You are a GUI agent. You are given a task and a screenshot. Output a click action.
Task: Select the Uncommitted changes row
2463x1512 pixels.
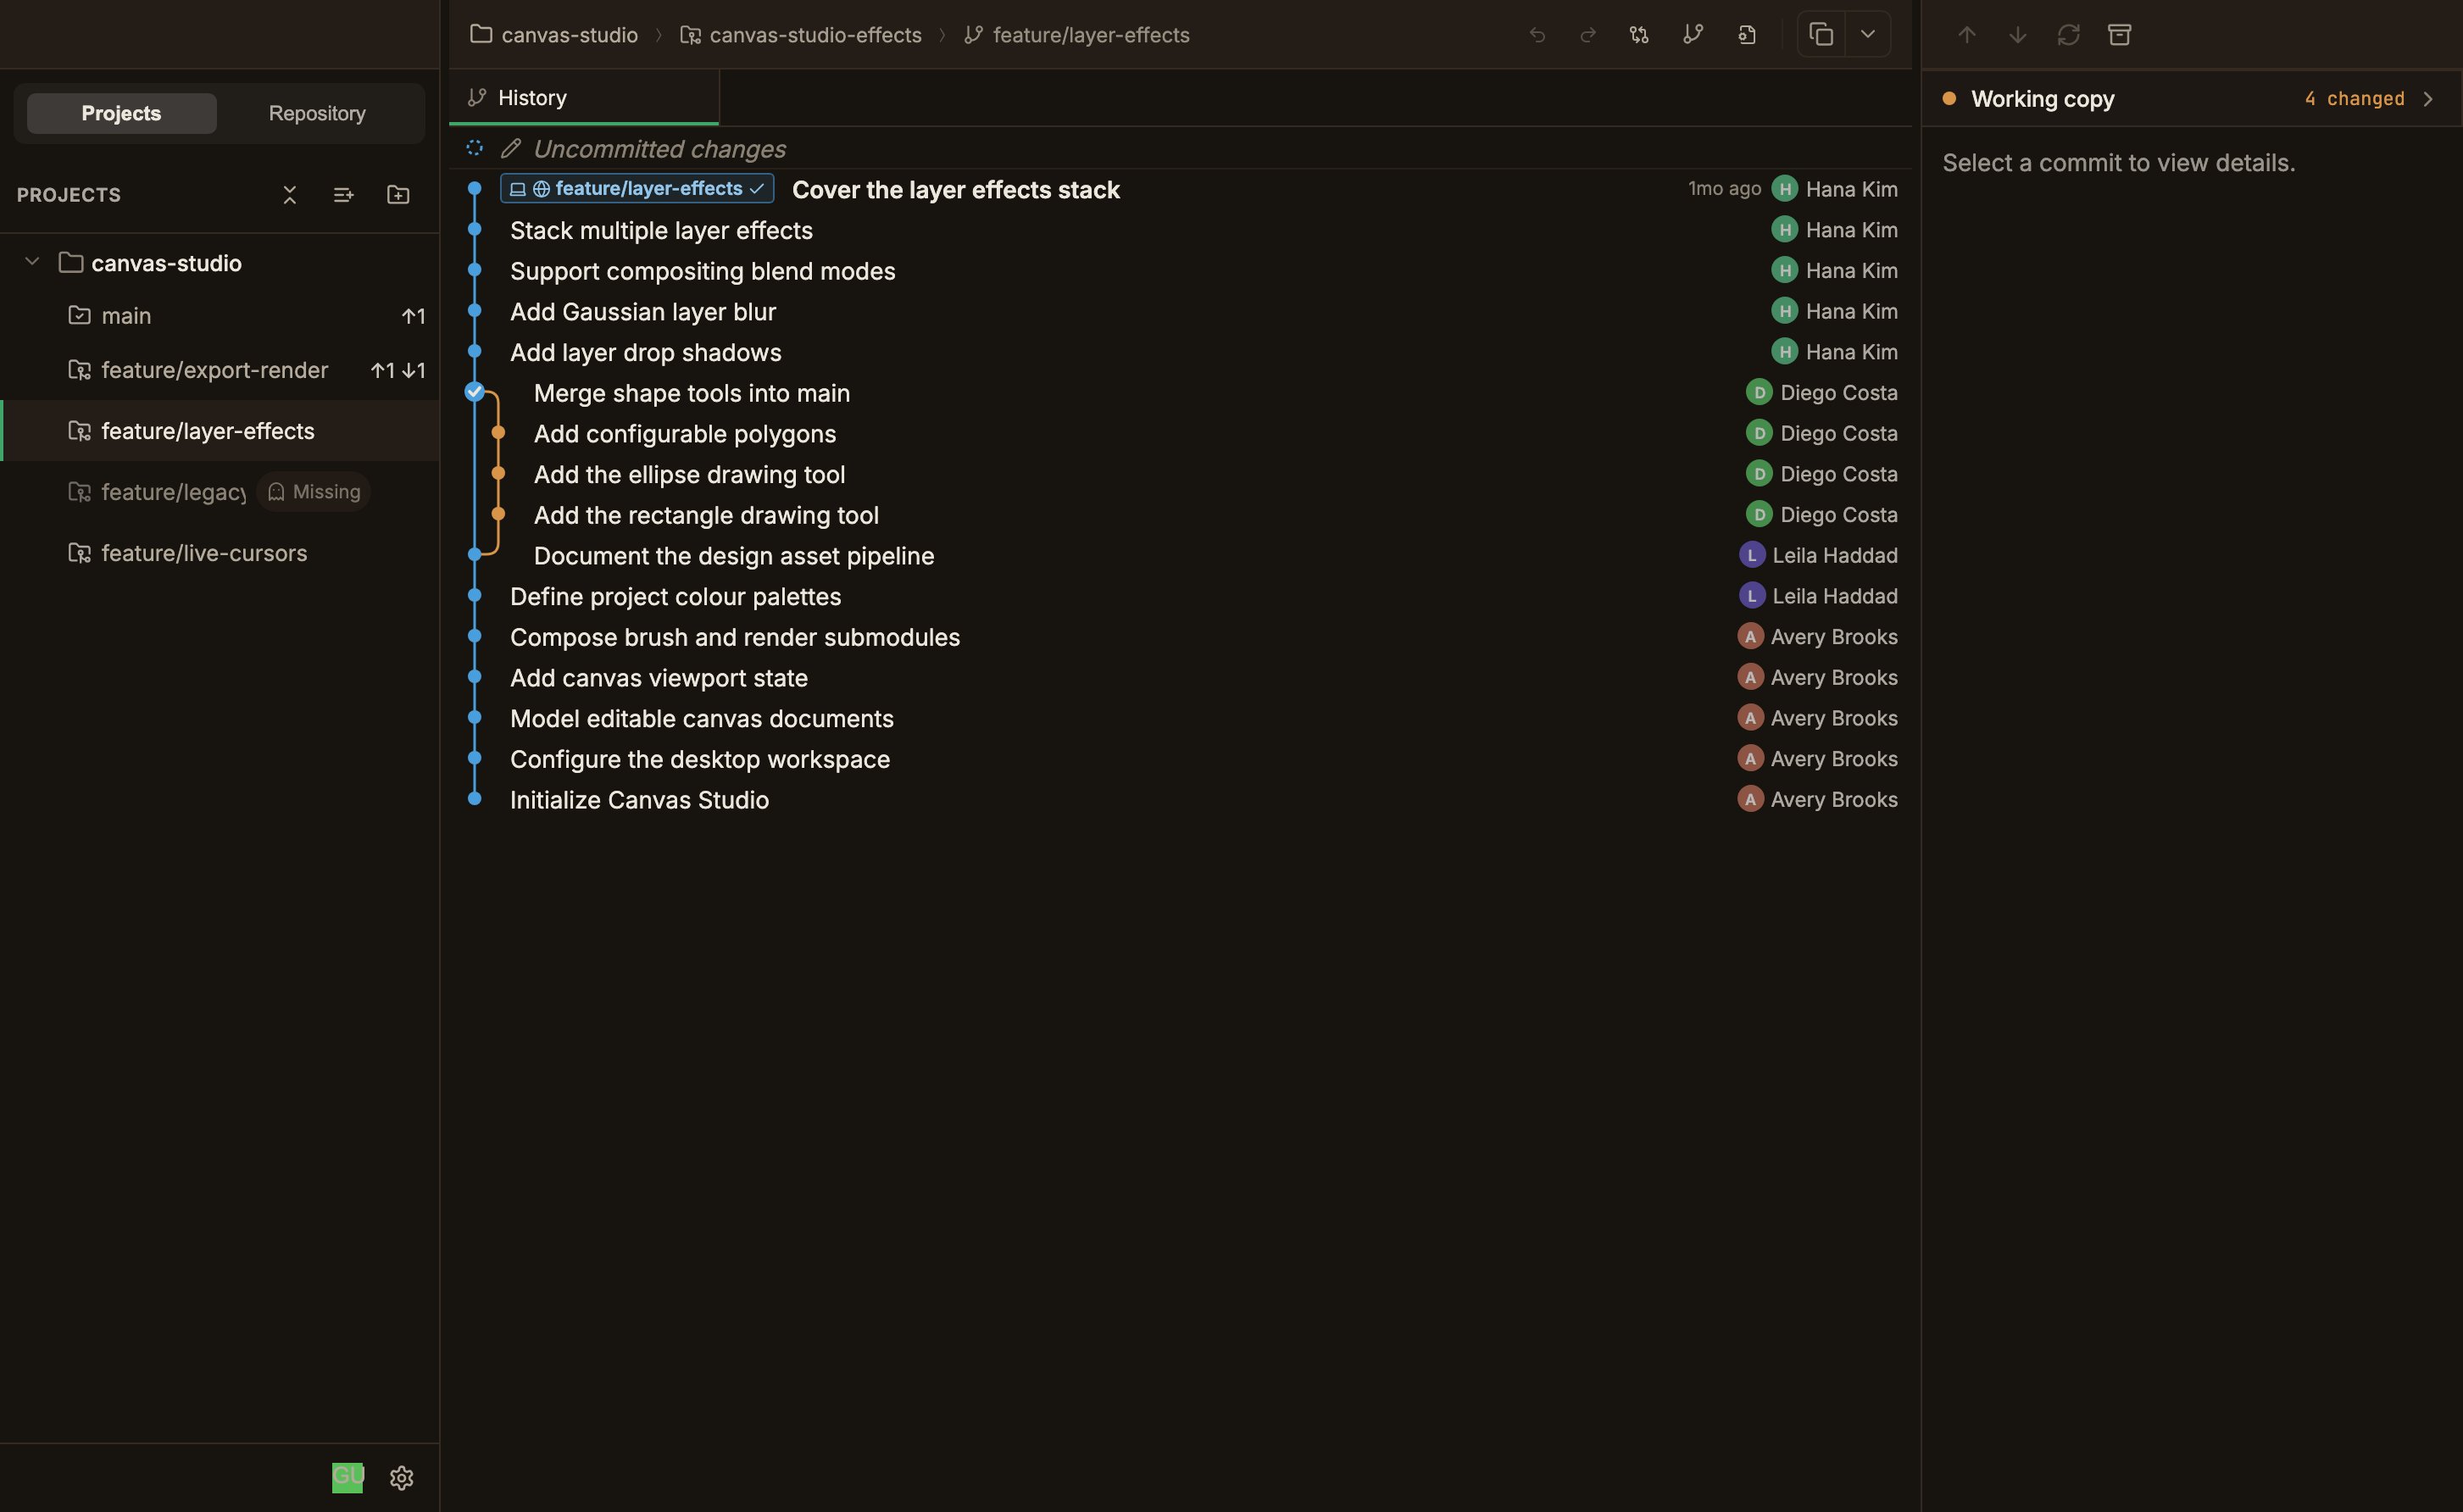pyautogui.click(x=1180, y=149)
